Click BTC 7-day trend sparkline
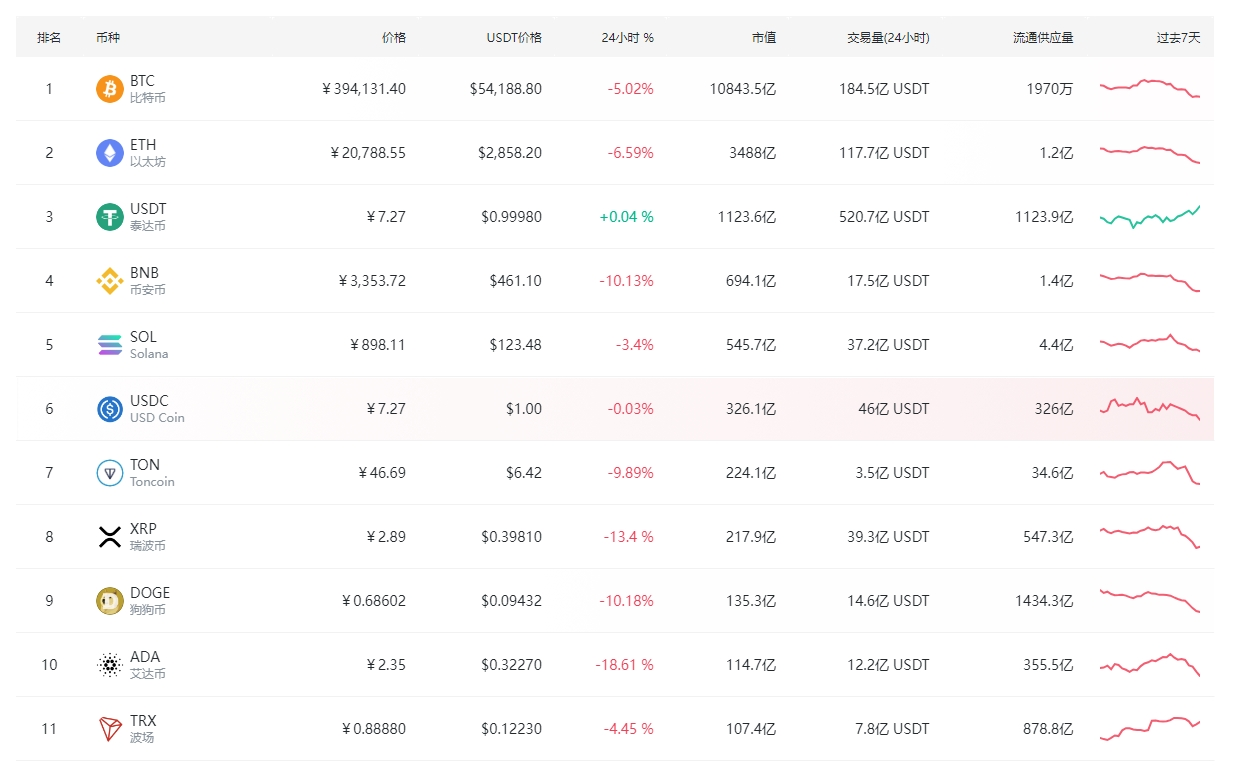This screenshot has height=767, width=1257. click(x=1149, y=88)
